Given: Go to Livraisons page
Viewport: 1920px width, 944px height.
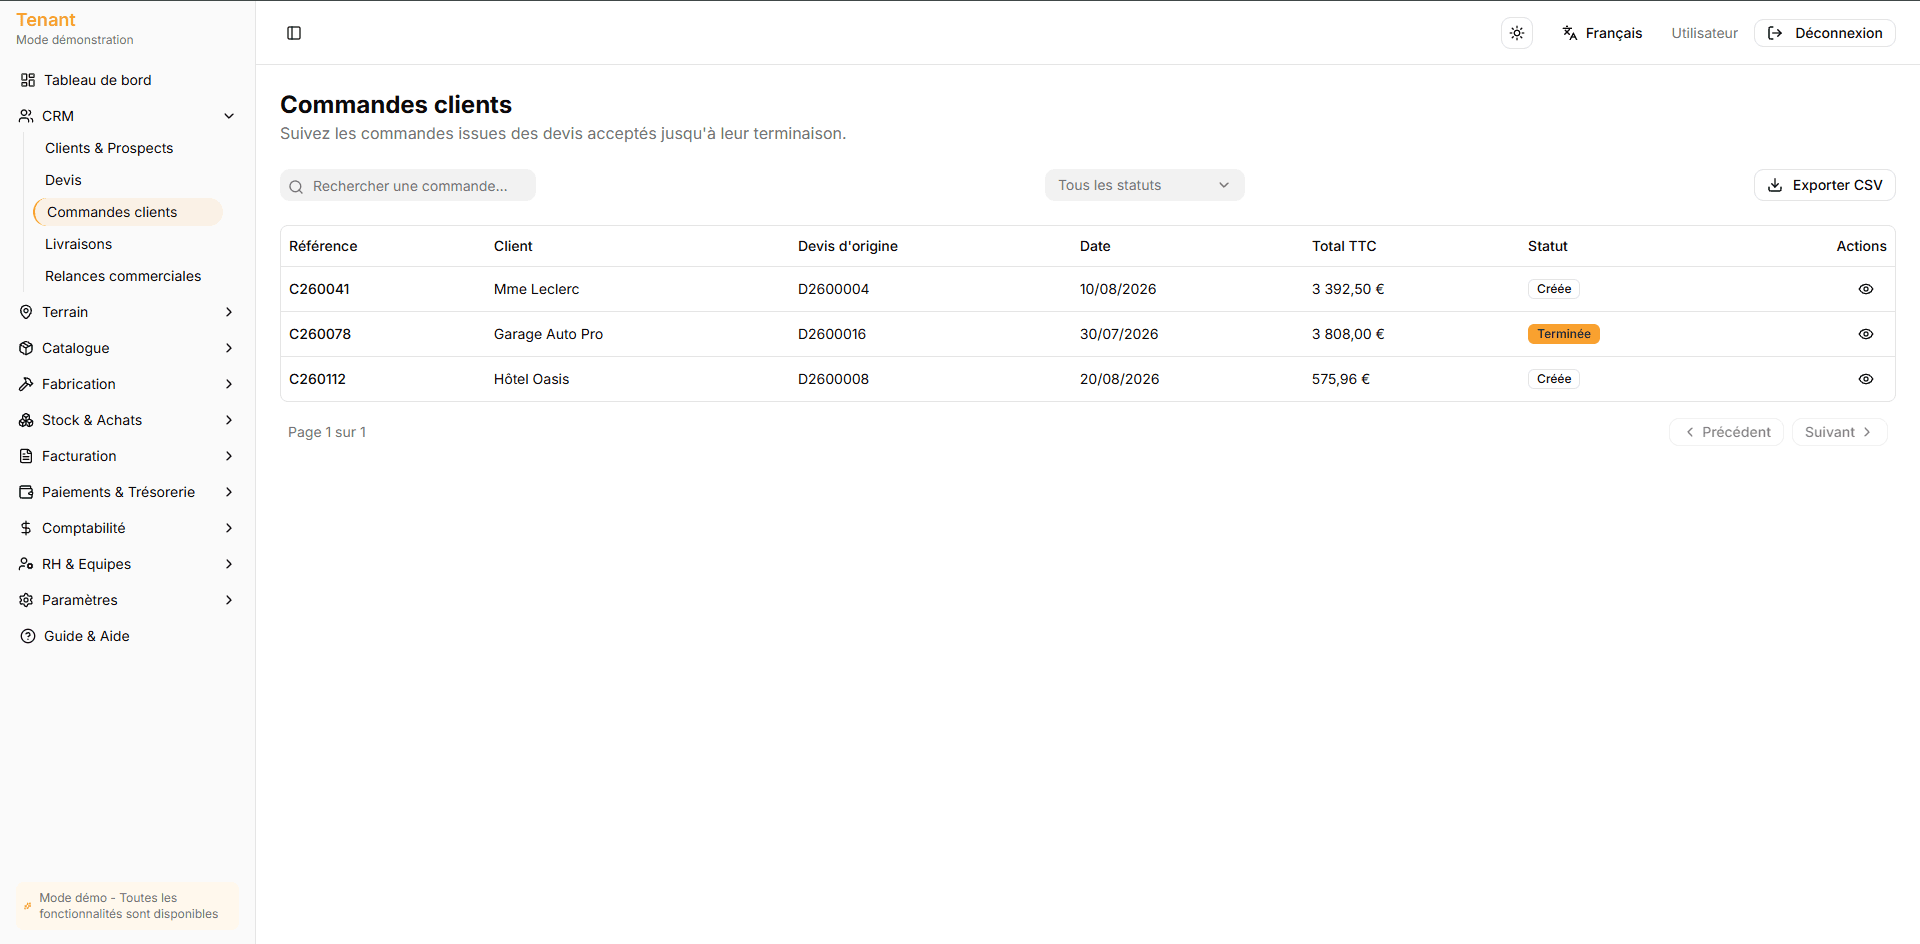Looking at the screenshot, I should coord(78,244).
